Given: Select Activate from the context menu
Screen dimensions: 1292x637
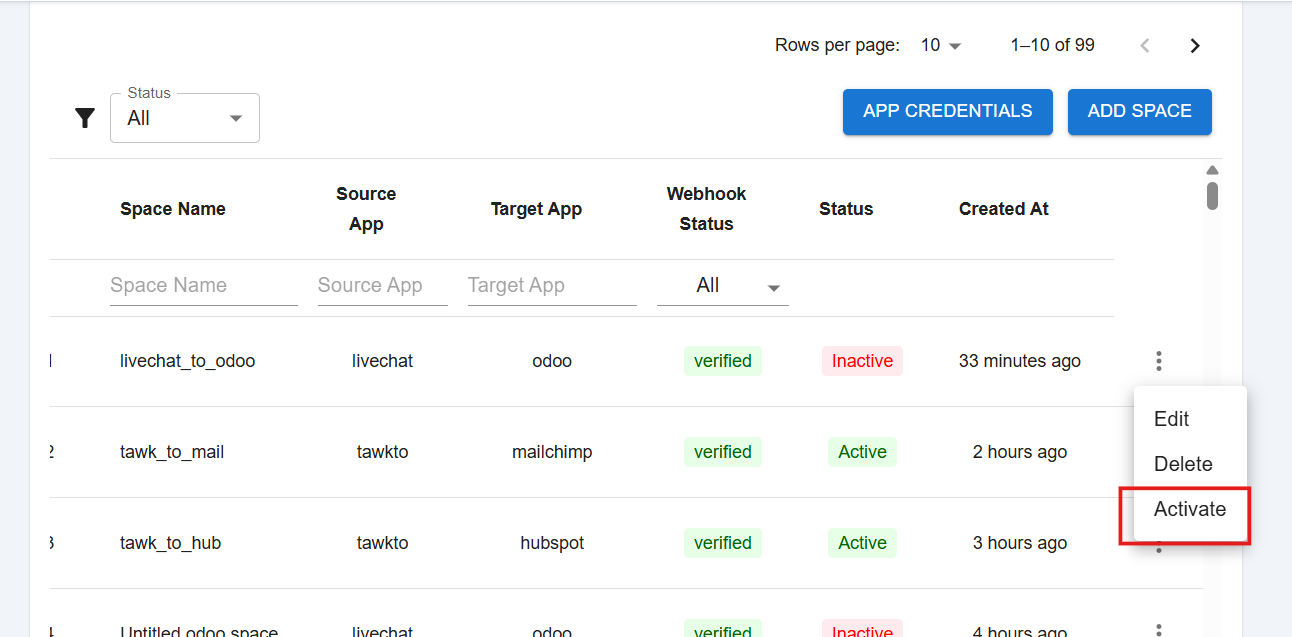Looking at the screenshot, I should click(x=1190, y=509).
